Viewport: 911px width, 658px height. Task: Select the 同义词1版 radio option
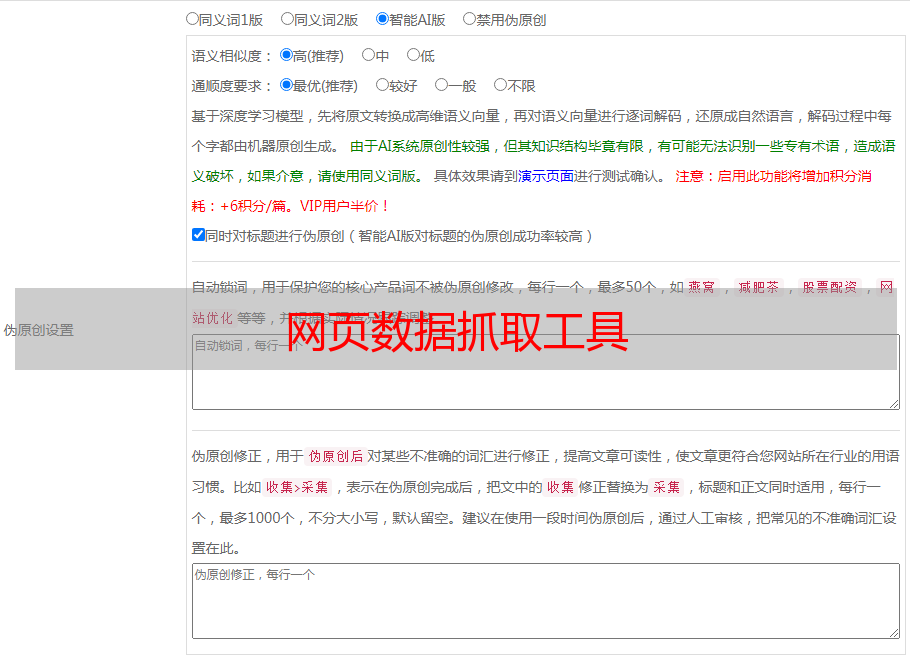click(x=192, y=19)
